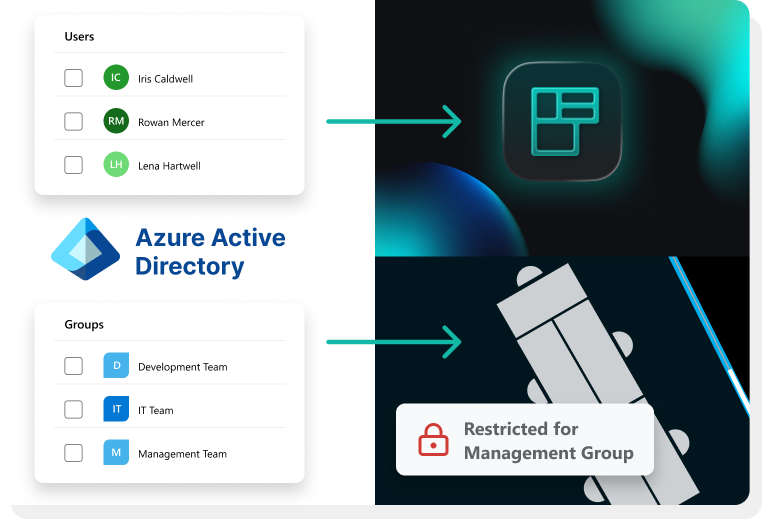Screen dimensions: 762x519
Task: Click the Azure Active Directory title text
Action: click(x=210, y=252)
